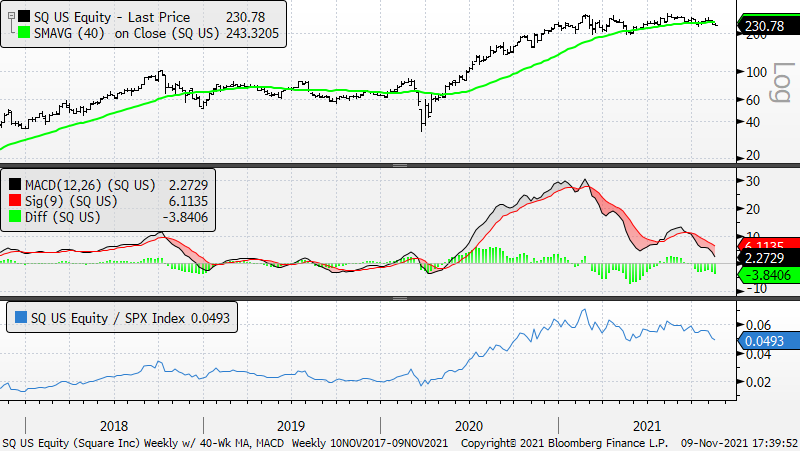Select the Sig(9) (SQ US) label
Screen dimensions: 800x451
(x=71, y=201)
